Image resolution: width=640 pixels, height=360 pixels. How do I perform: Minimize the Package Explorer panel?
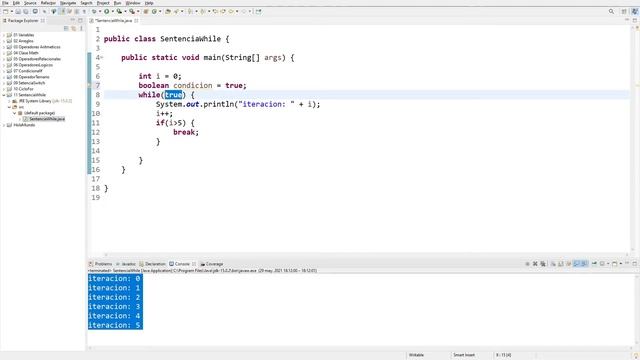(73, 20)
